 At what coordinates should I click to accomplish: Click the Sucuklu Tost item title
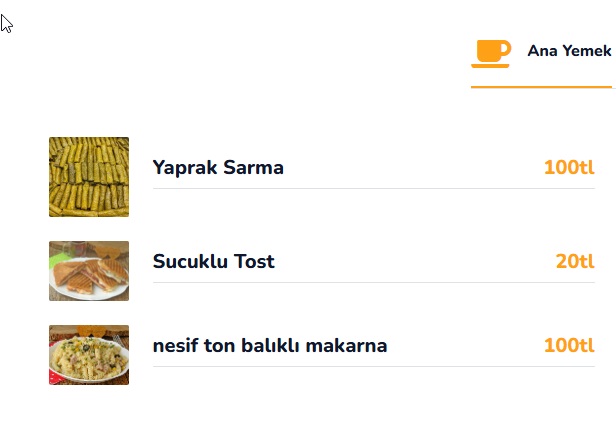click(x=213, y=262)
